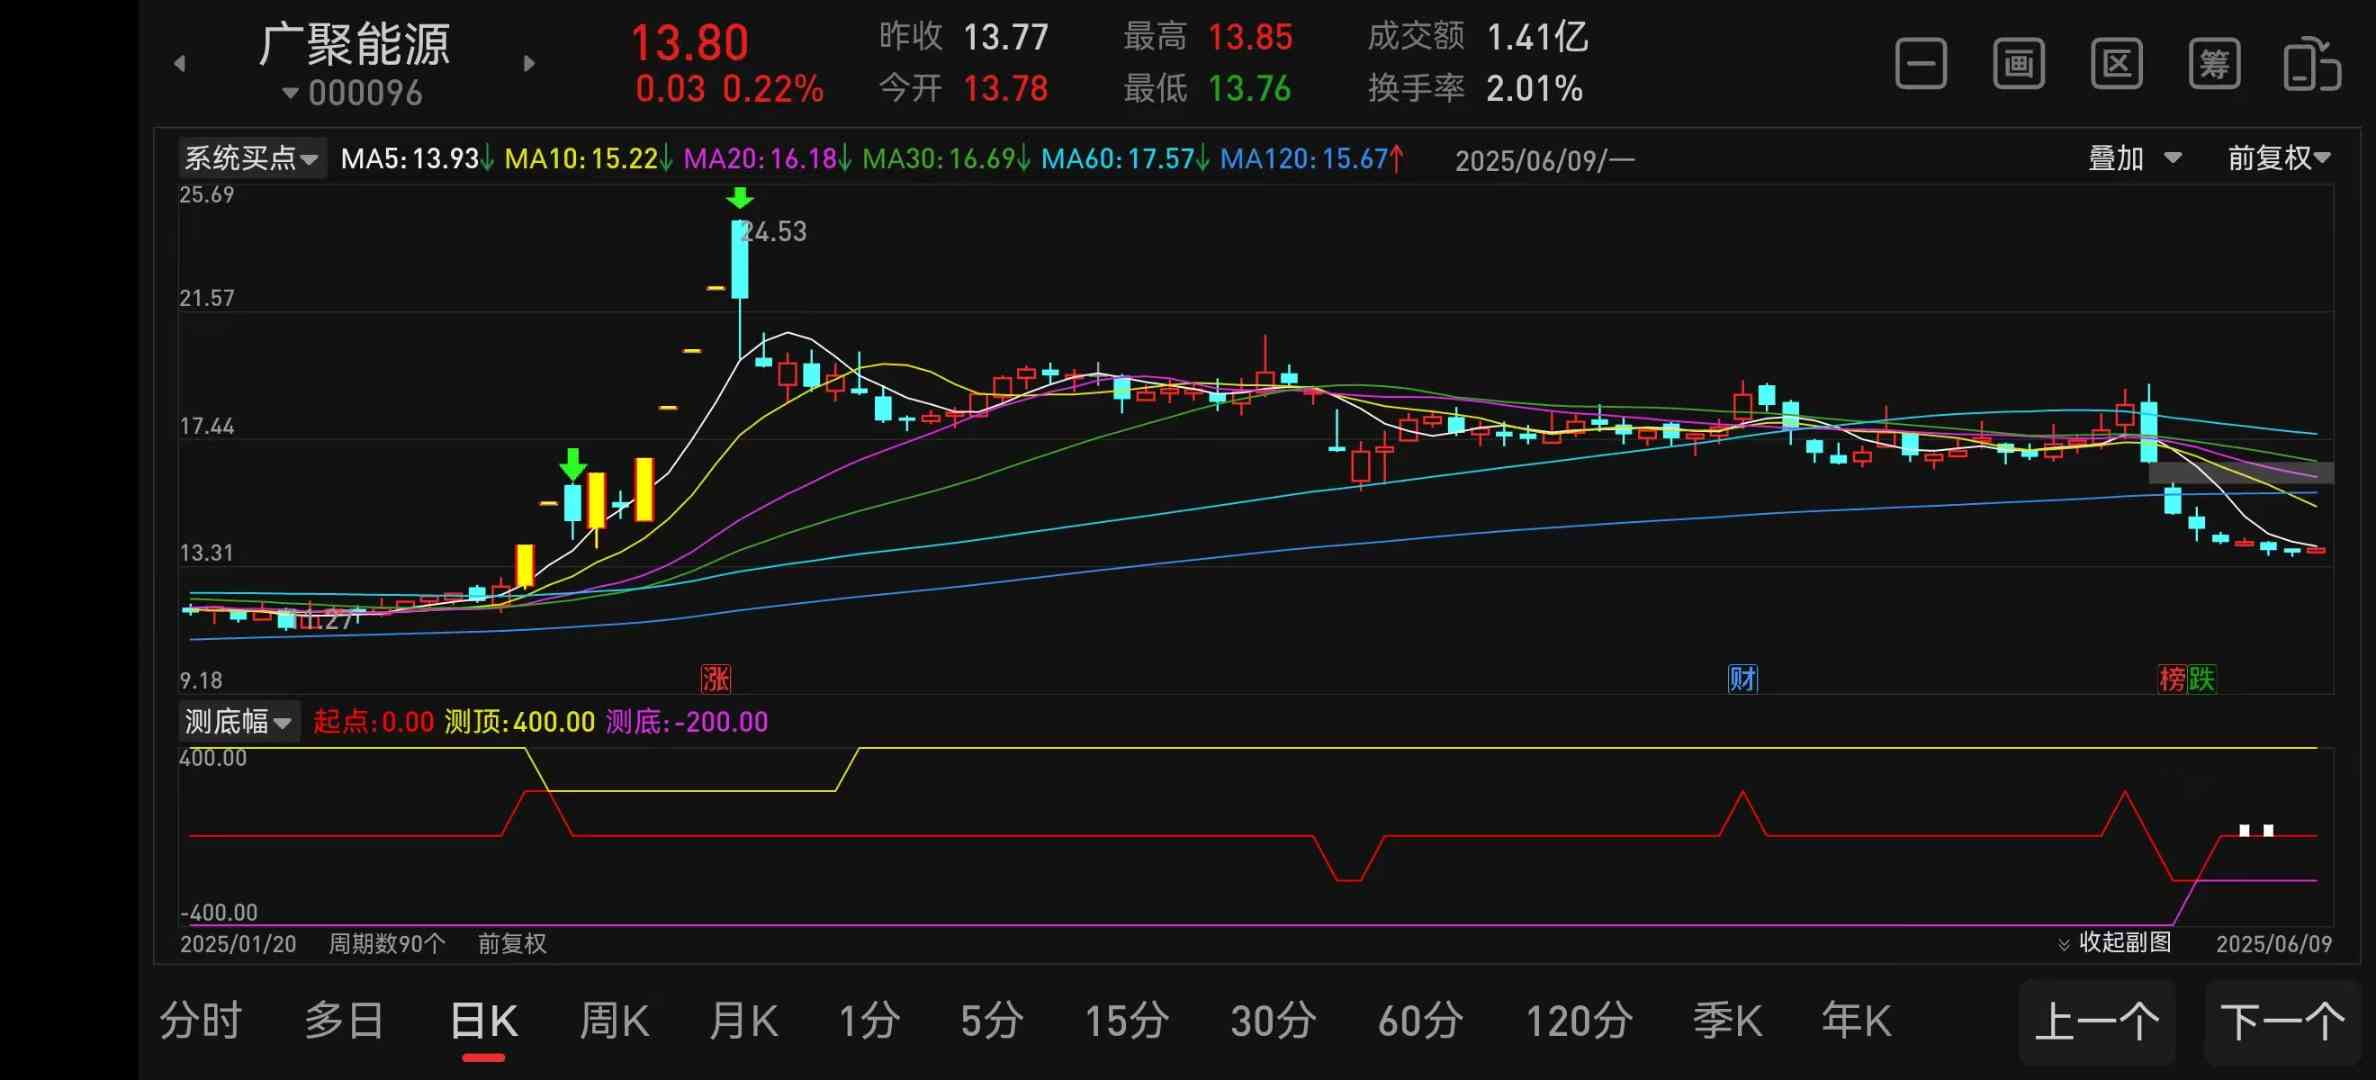Click the MA10: 15.22 label
Viewport: 2376px width, 1080px height.
[588, 158]
